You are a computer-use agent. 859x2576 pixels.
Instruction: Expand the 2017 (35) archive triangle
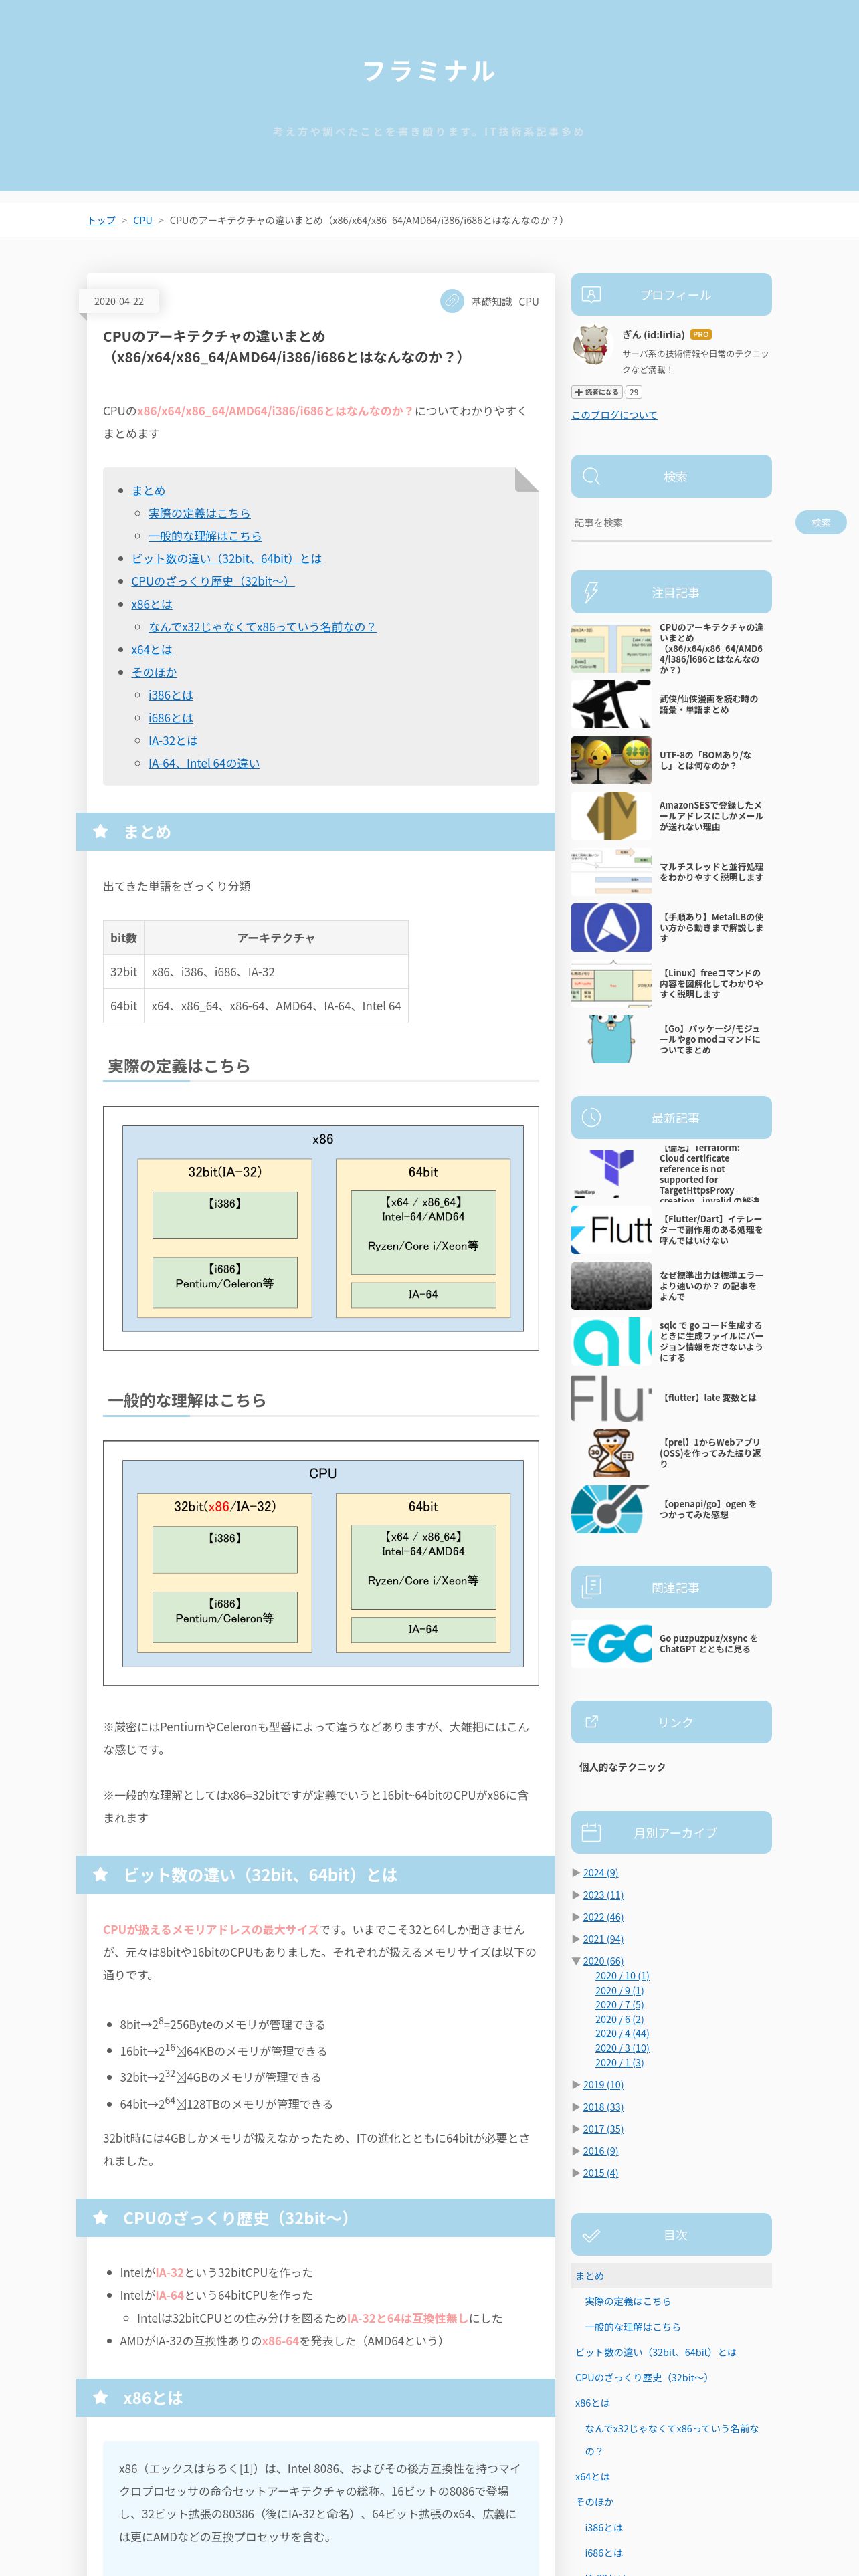tap(576, 2128)
